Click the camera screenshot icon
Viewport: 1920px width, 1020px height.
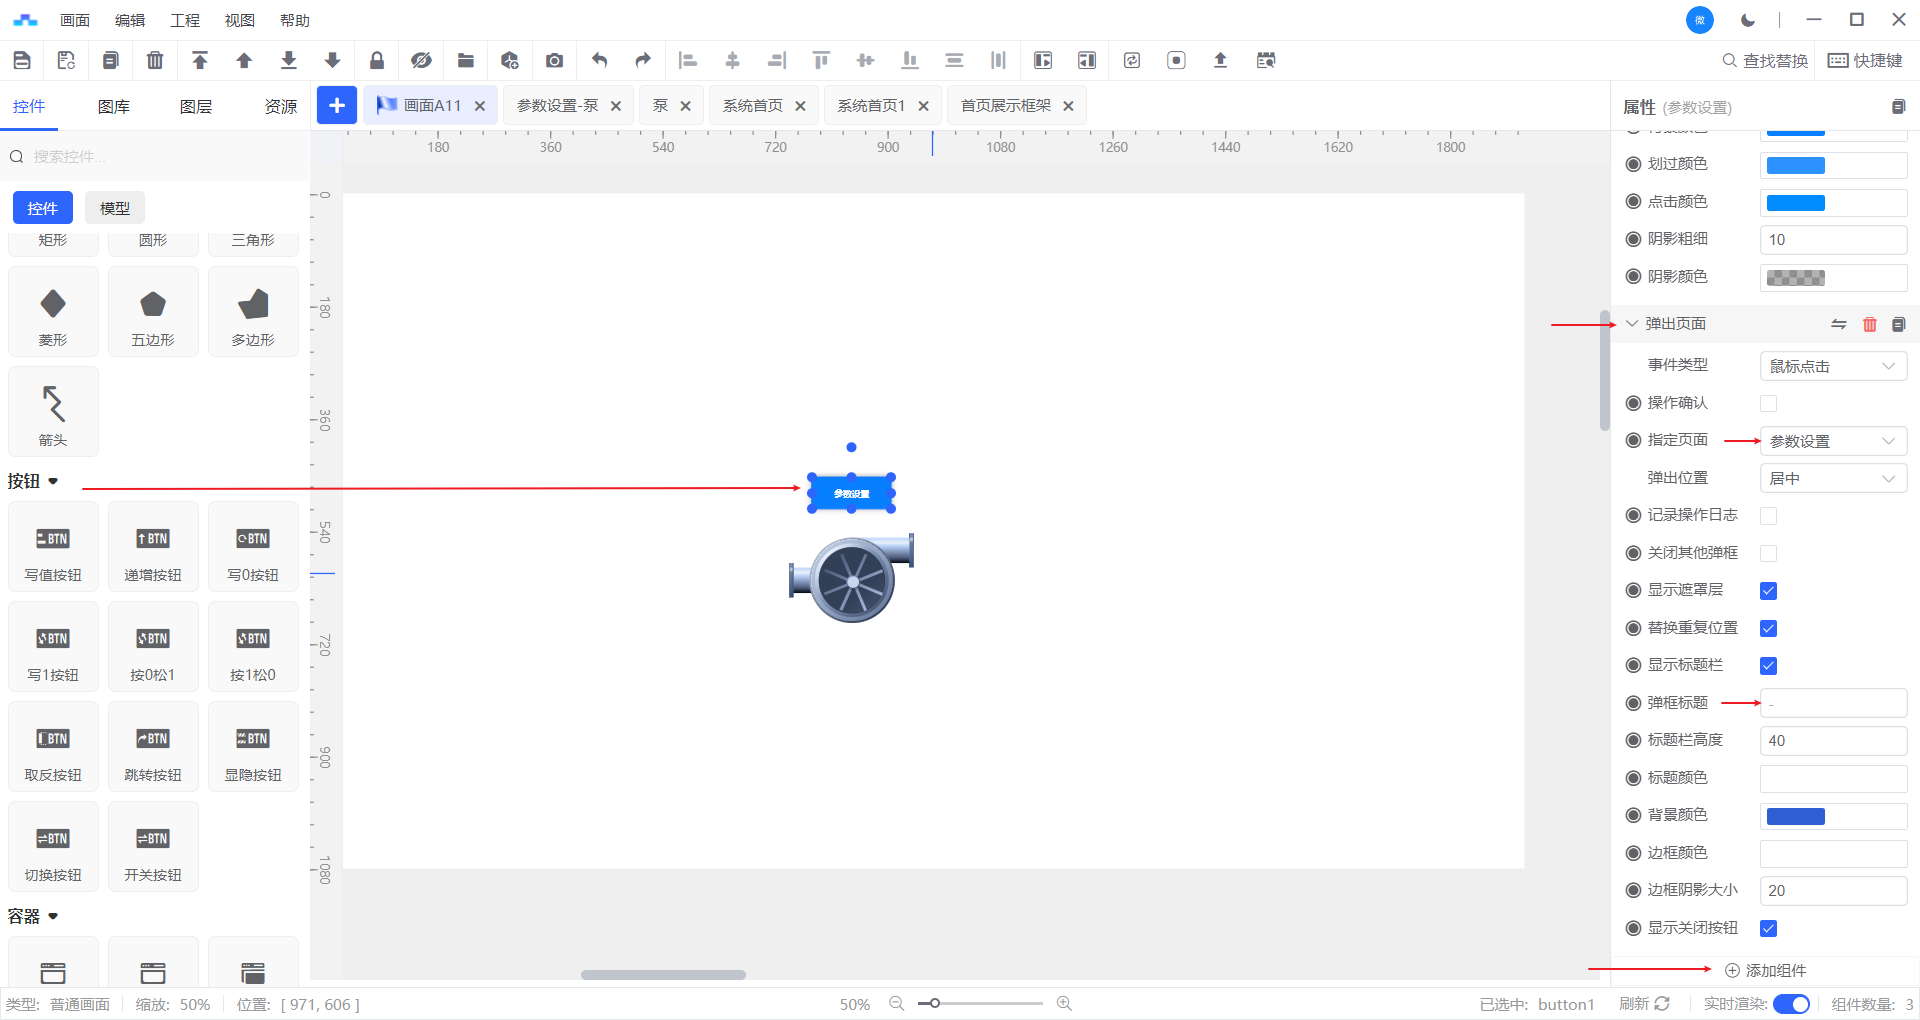[554, 61]
